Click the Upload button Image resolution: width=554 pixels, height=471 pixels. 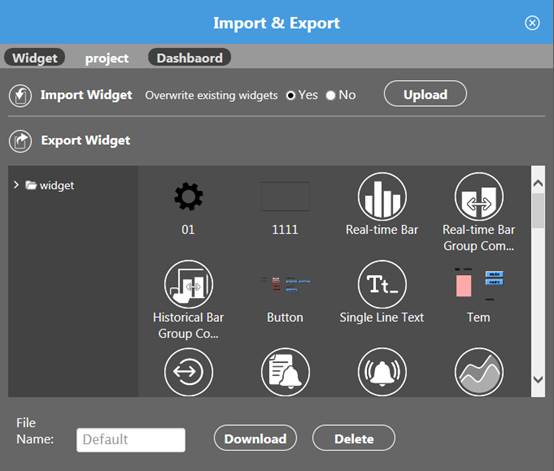click(x=425, y=94)
